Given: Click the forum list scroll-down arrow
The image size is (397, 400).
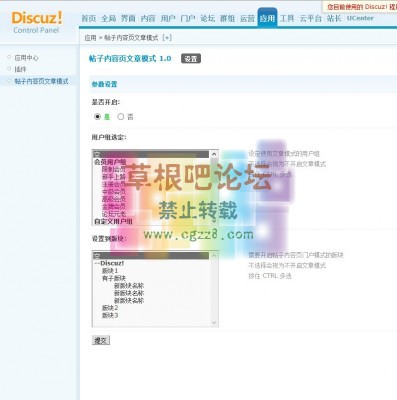Looking at the screenshot, I should [214, 322].
